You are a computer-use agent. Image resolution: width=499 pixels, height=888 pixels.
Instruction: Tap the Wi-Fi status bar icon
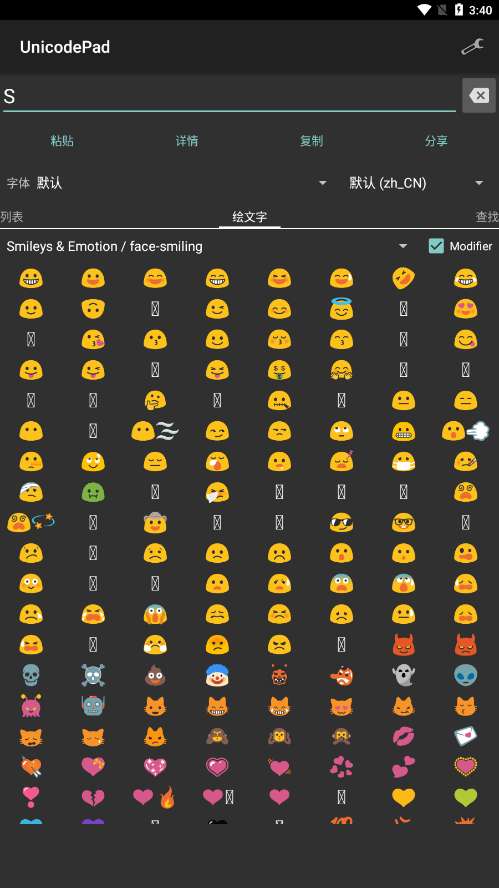pos(424,10)
